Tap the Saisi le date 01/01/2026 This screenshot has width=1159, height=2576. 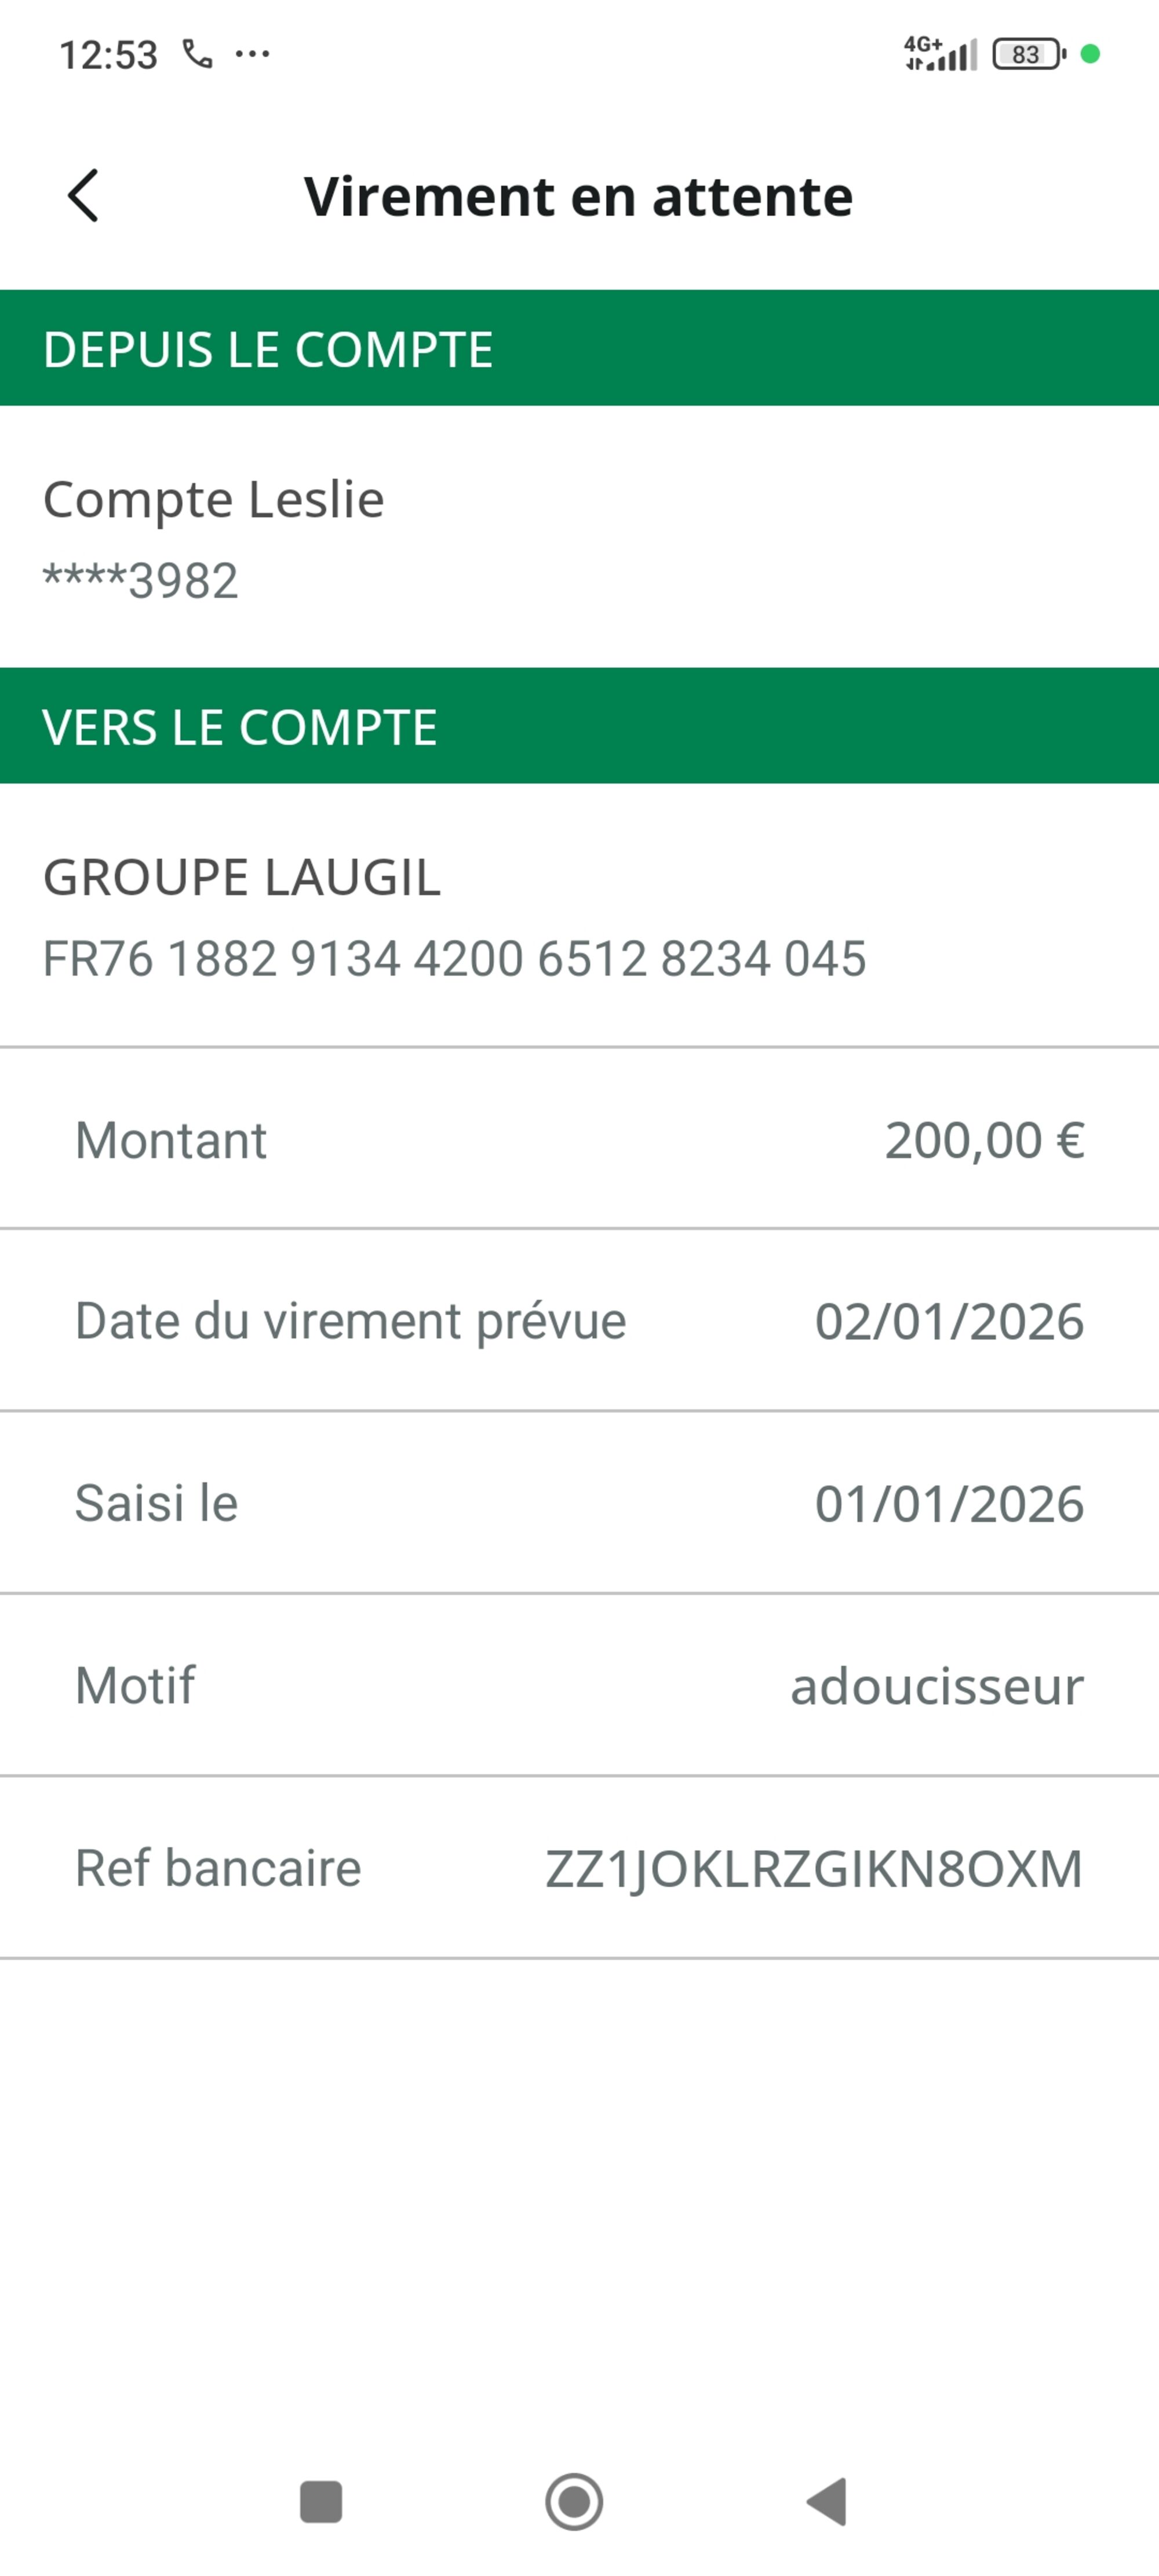click(x=948, y=1503)
